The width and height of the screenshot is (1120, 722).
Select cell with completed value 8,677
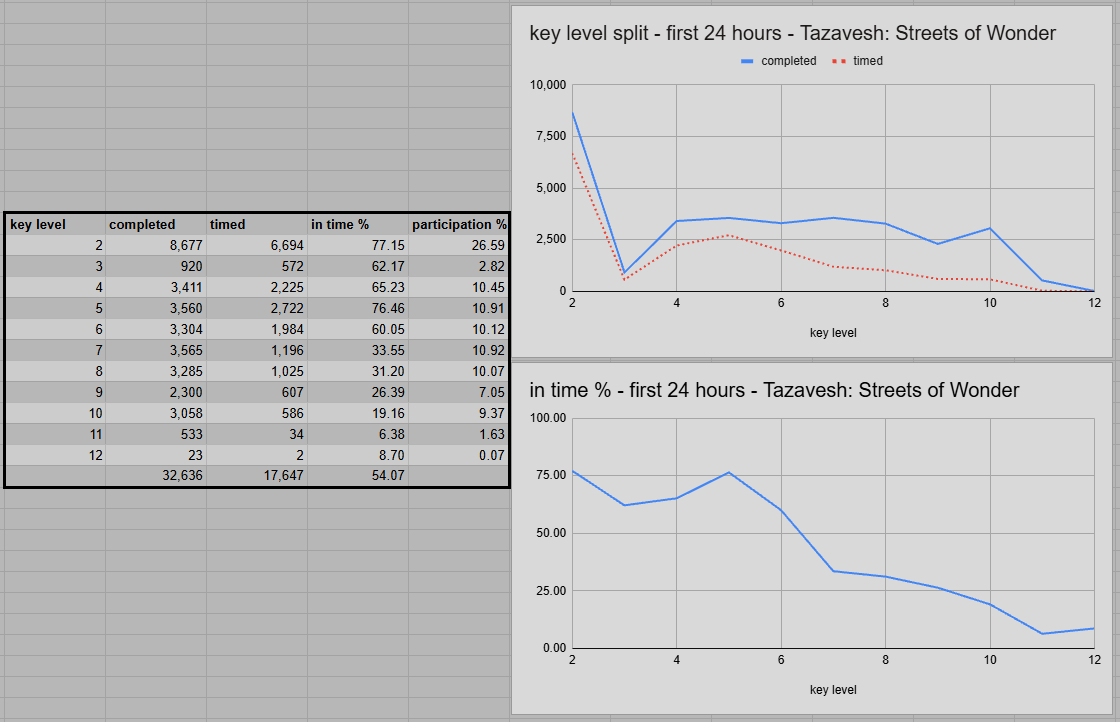point(156,246)
